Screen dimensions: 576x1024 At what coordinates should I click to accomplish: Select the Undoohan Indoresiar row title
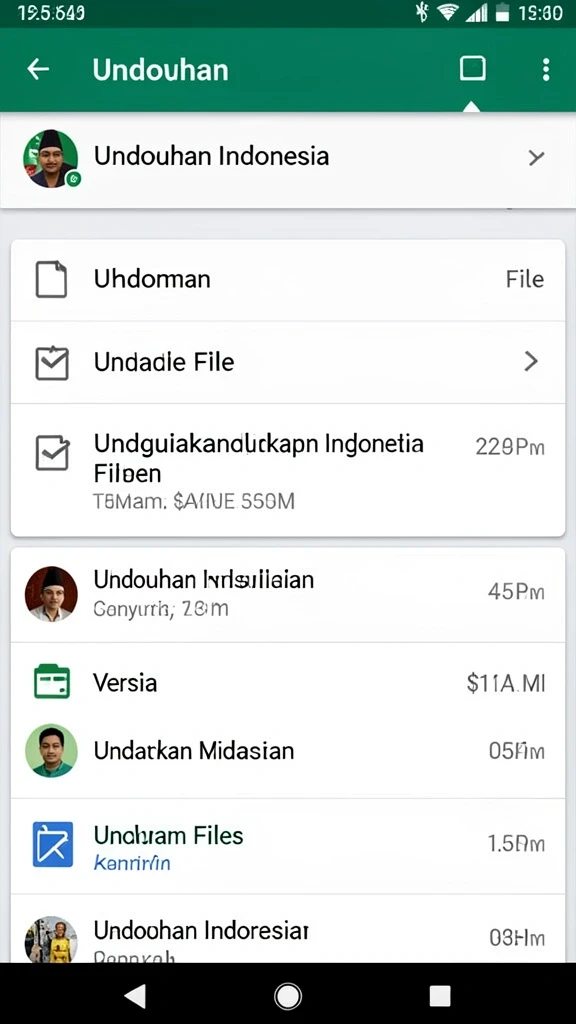[x=201, y=929]
